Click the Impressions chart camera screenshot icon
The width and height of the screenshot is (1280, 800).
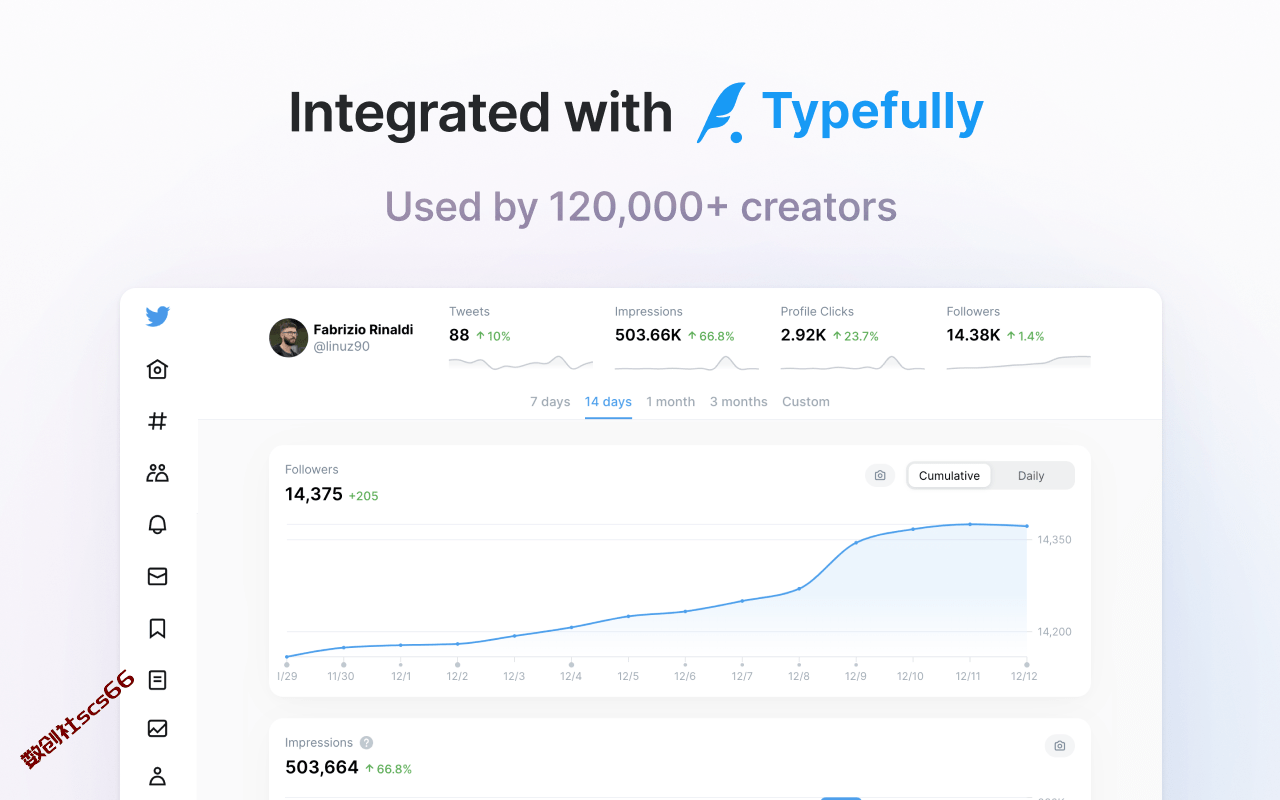click(x=1060, y=746)
